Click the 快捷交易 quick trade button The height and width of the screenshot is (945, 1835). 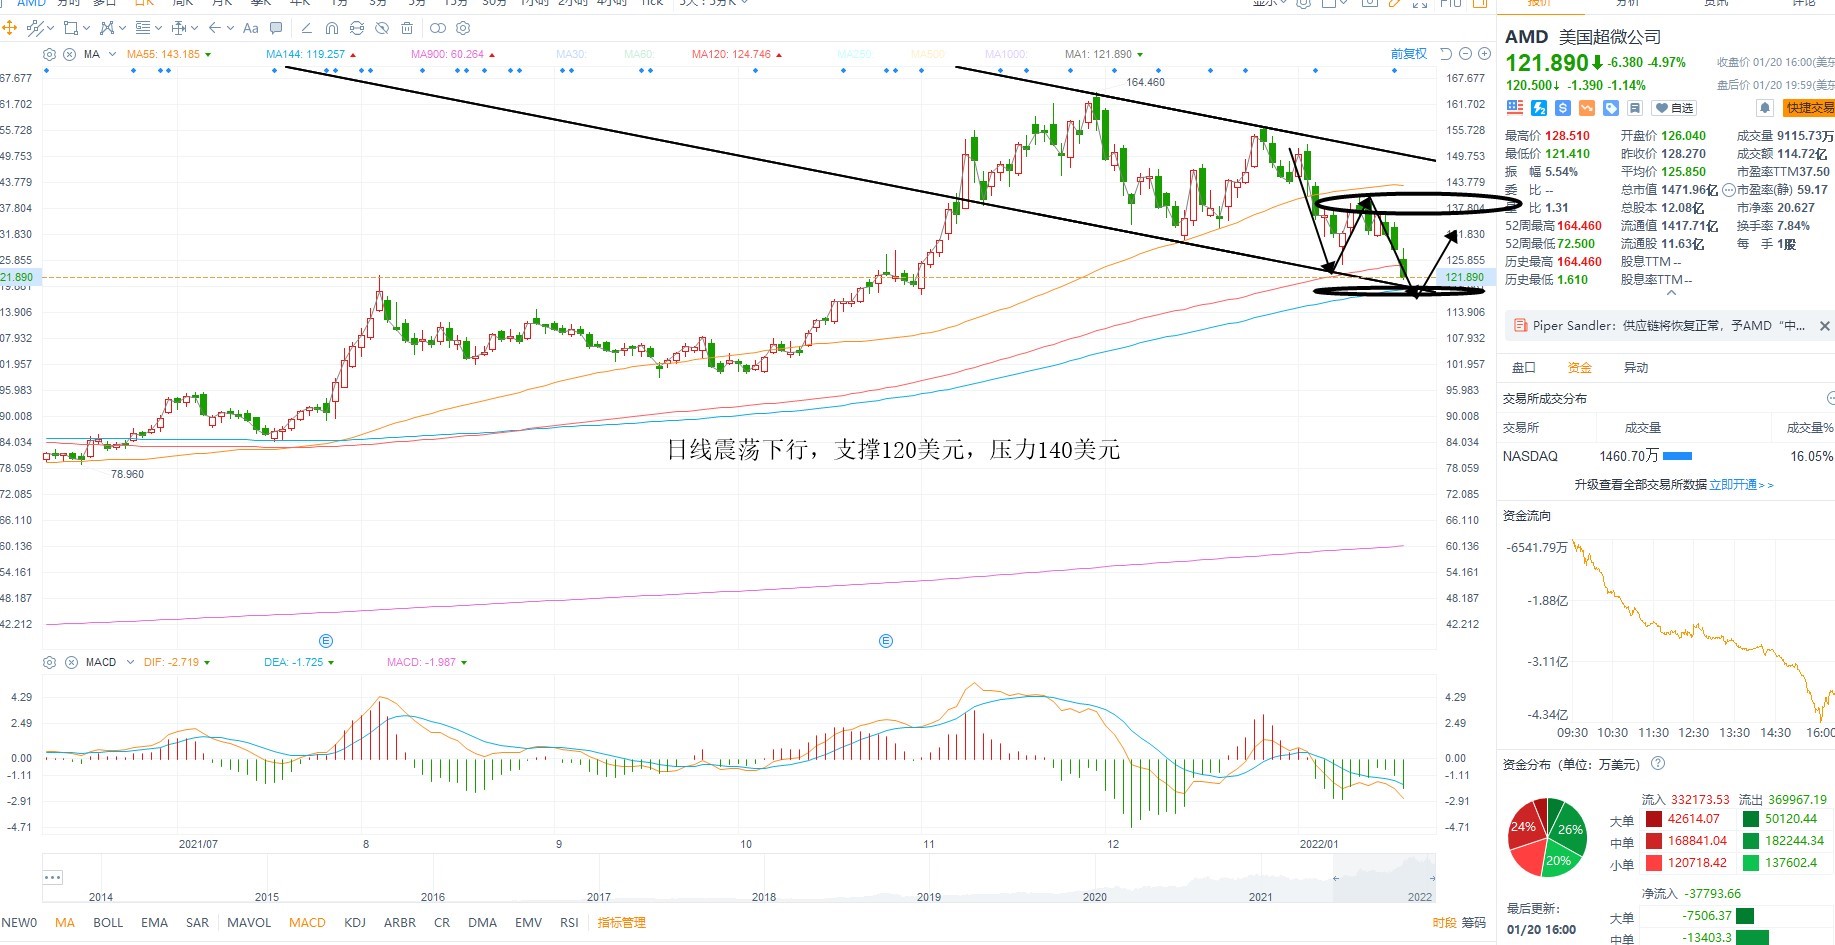click(1810, 108)
